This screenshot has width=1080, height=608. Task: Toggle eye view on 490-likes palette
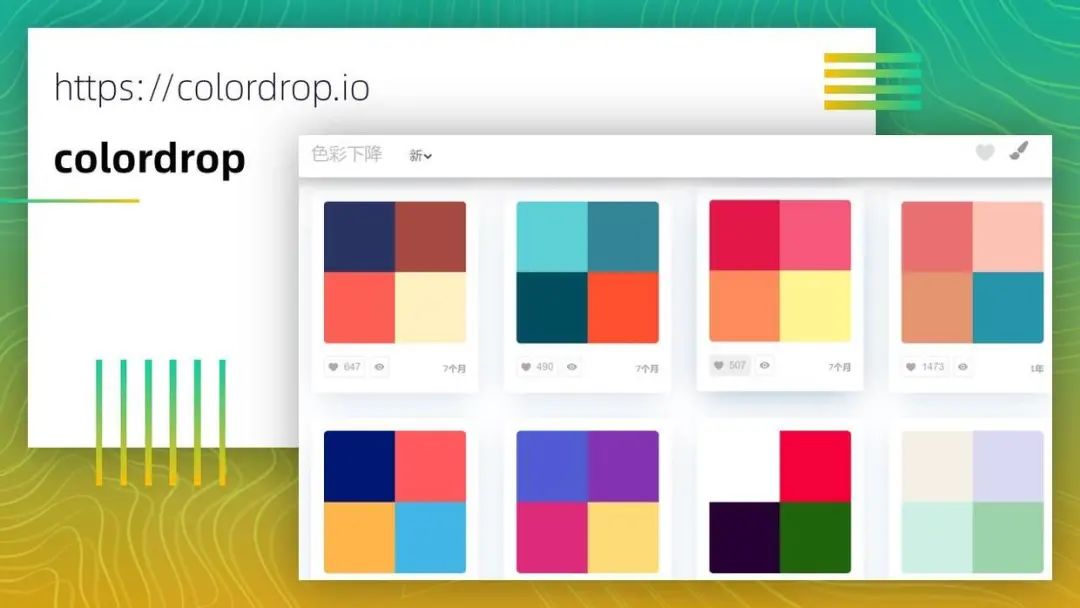pos(572,367)
